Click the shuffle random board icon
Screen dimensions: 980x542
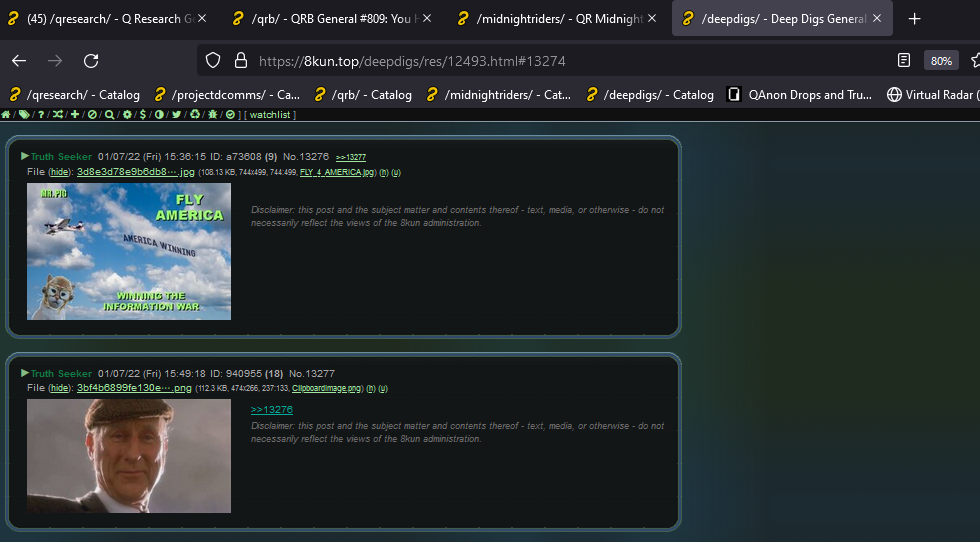(58, 114)
